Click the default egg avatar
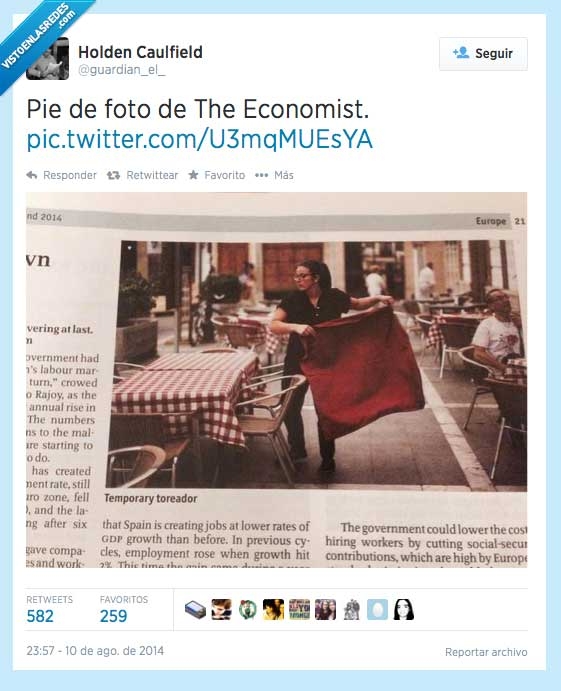The image size is (561, 691). [377, 610]
